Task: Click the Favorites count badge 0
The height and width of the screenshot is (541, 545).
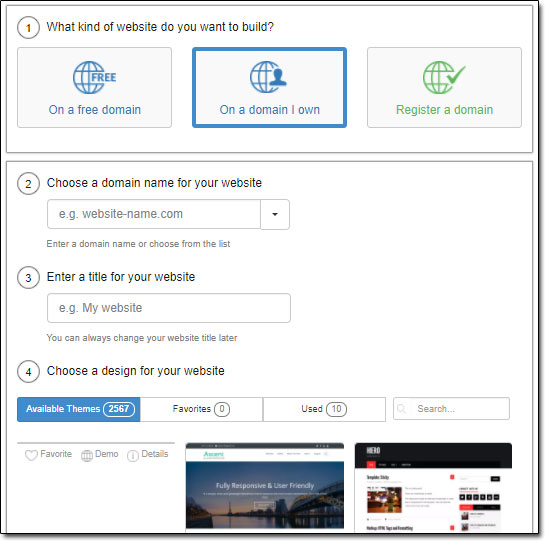Action: pyautogui.click(x=222, y=409)
